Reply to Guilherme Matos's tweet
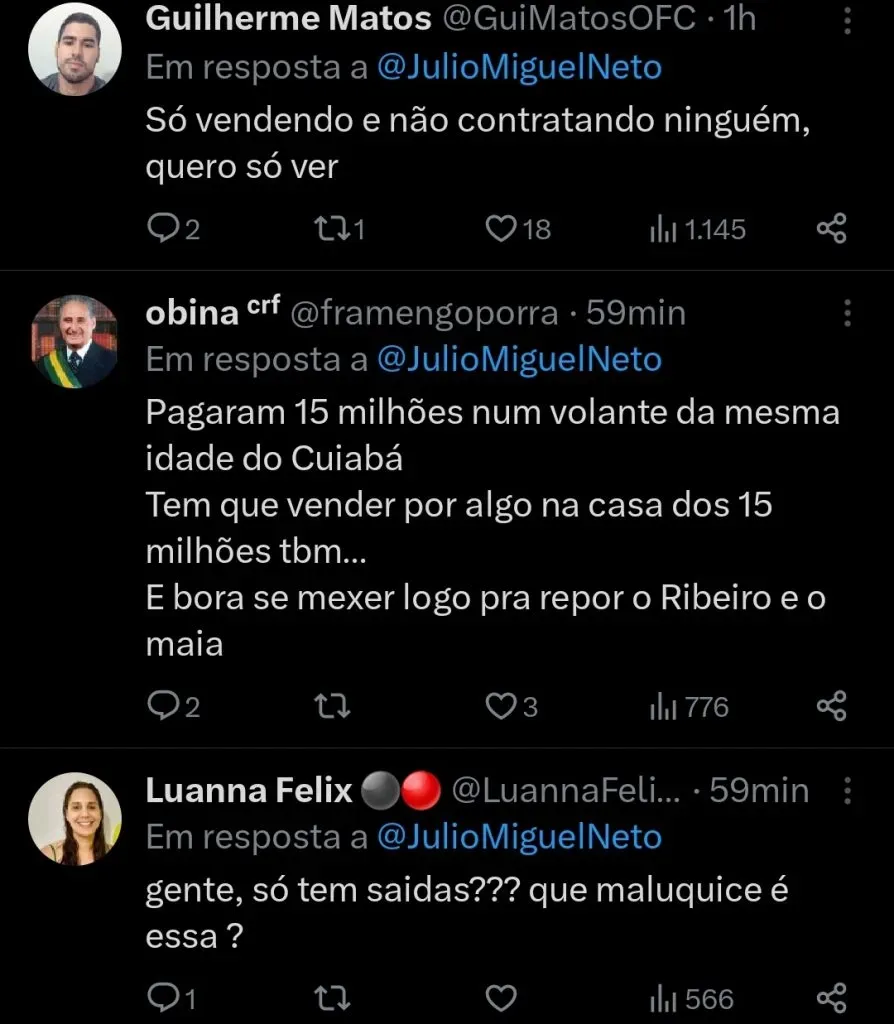The height and width of the screenshot is (1024, 894). 162,229
